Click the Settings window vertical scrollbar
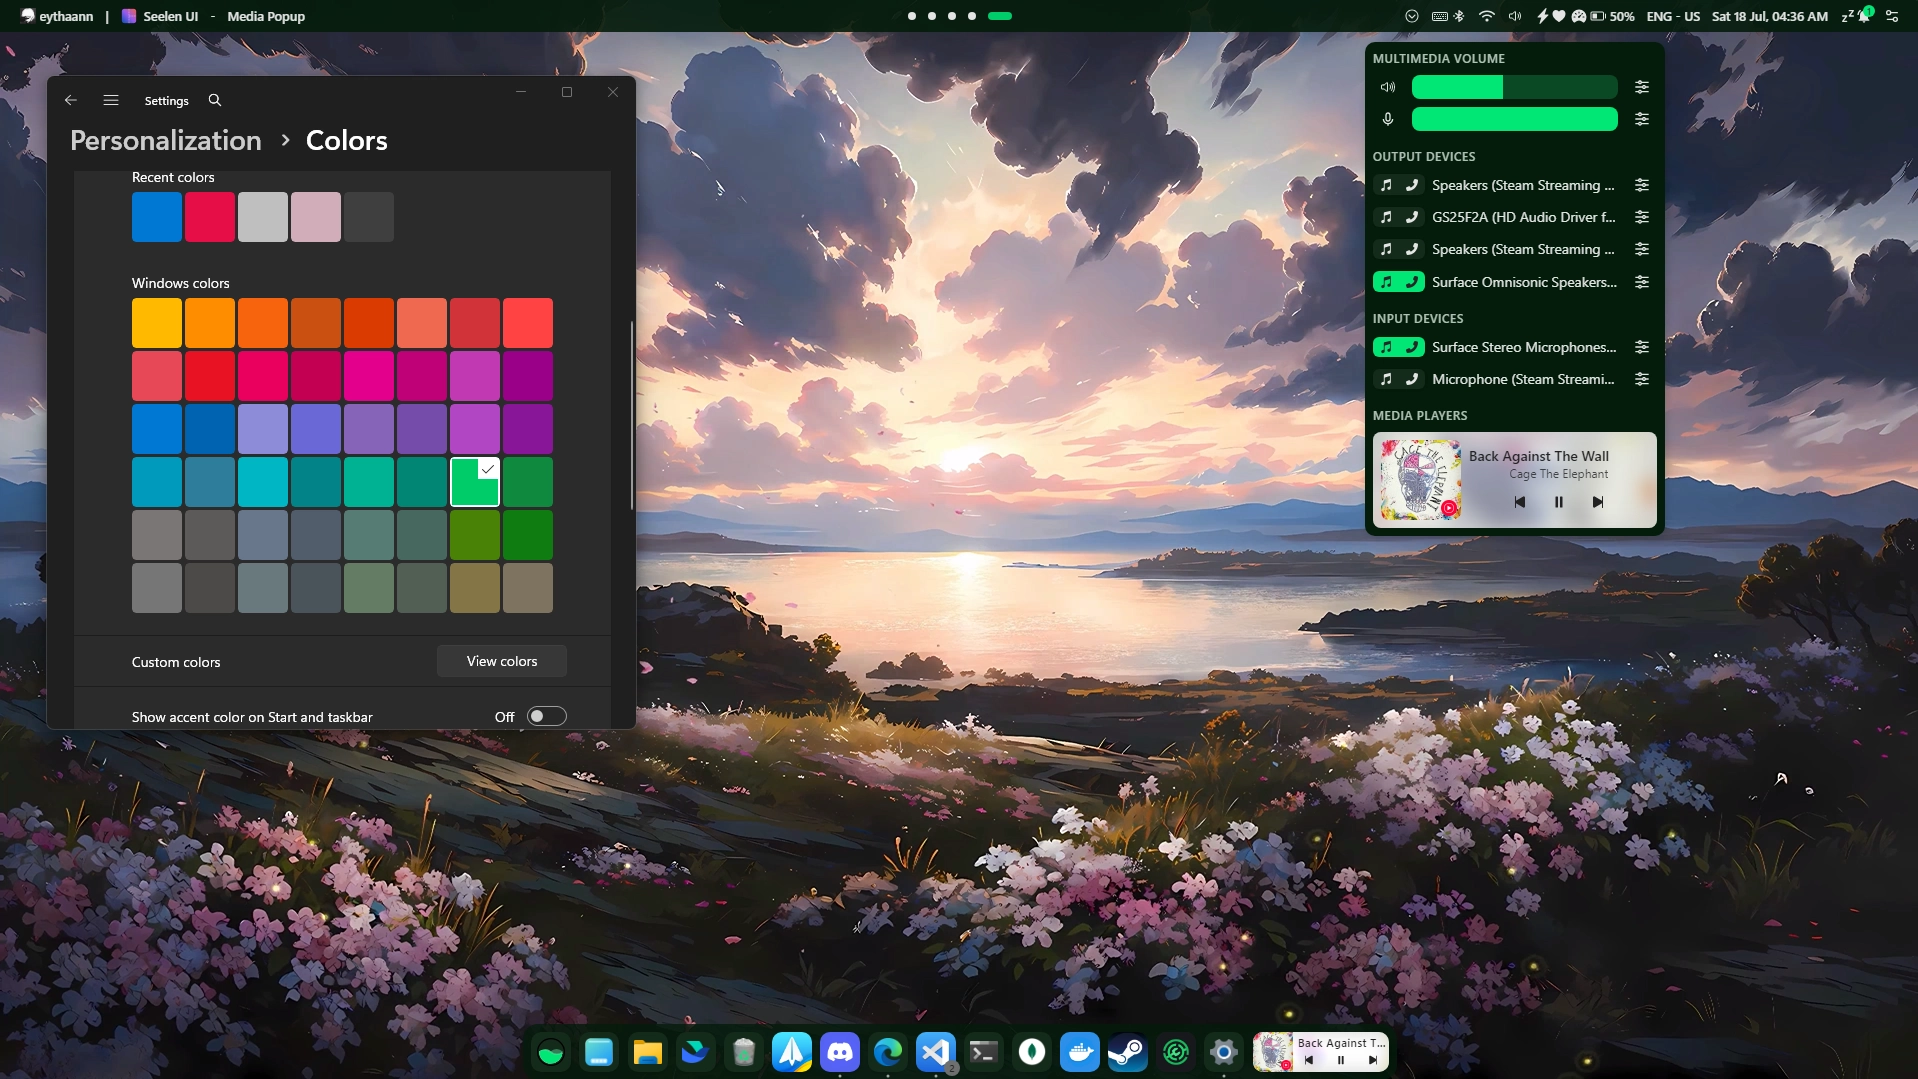 (x=632, y=415)
